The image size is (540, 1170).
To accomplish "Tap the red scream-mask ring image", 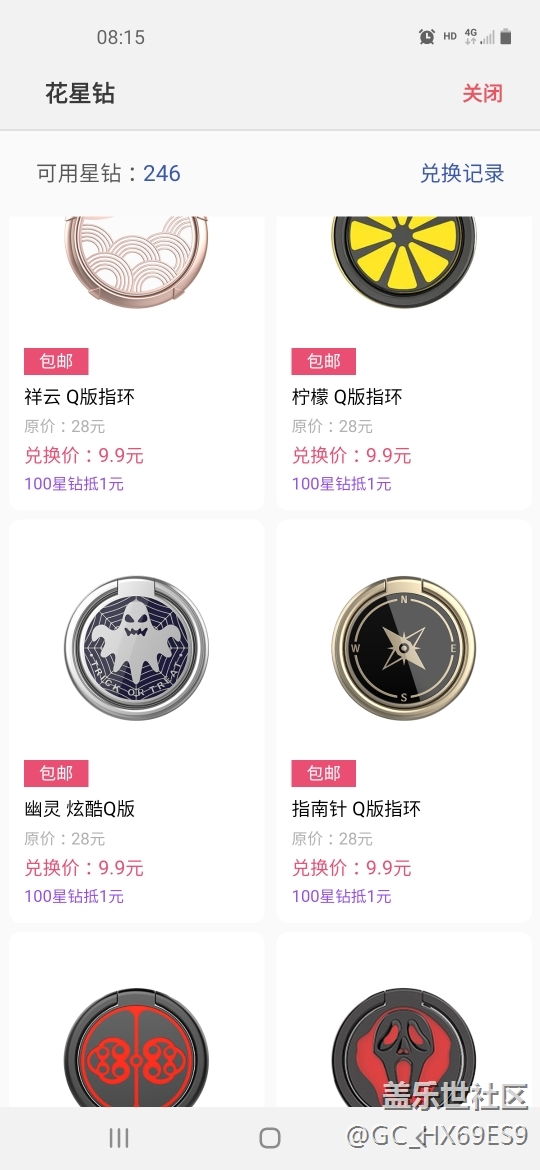I will (x=404, y=1048).
